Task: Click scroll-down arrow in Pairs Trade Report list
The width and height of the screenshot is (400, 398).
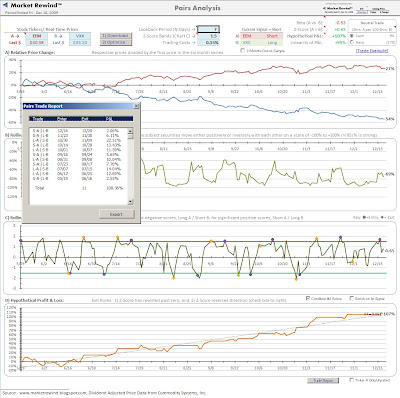Action: pyautogui.click(x=130, y=202)
